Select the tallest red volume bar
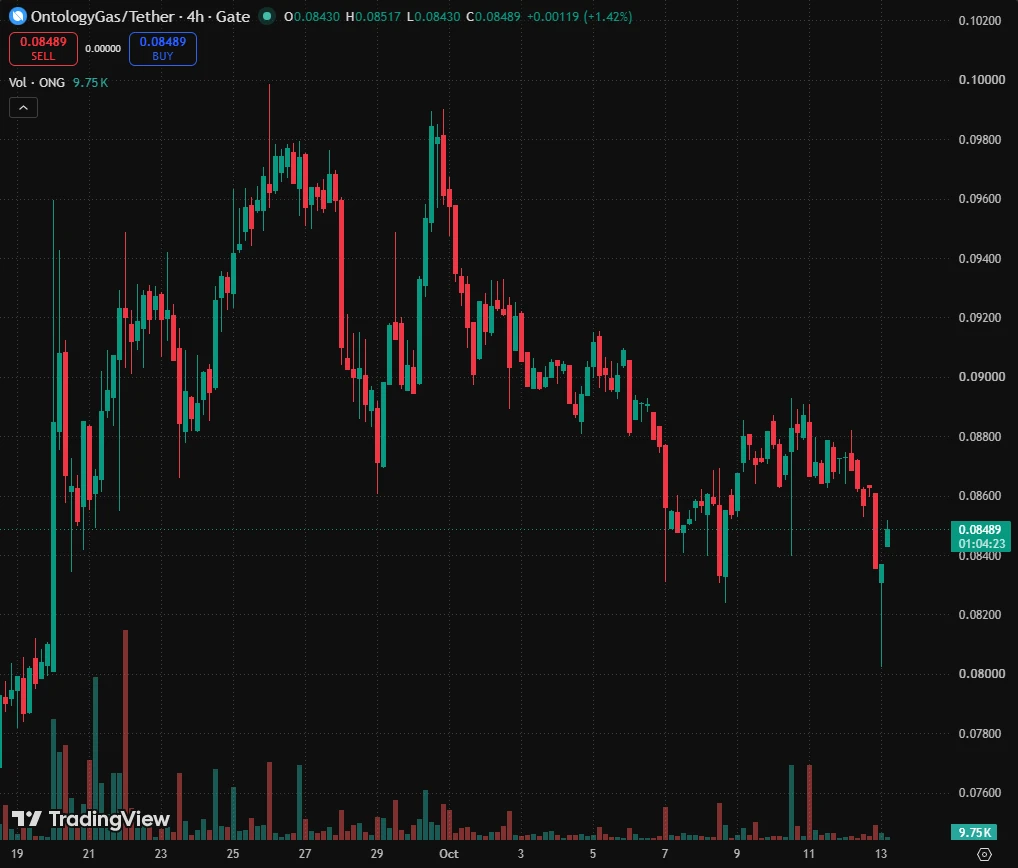The image size is (1018, 868). tap(125, 735)
